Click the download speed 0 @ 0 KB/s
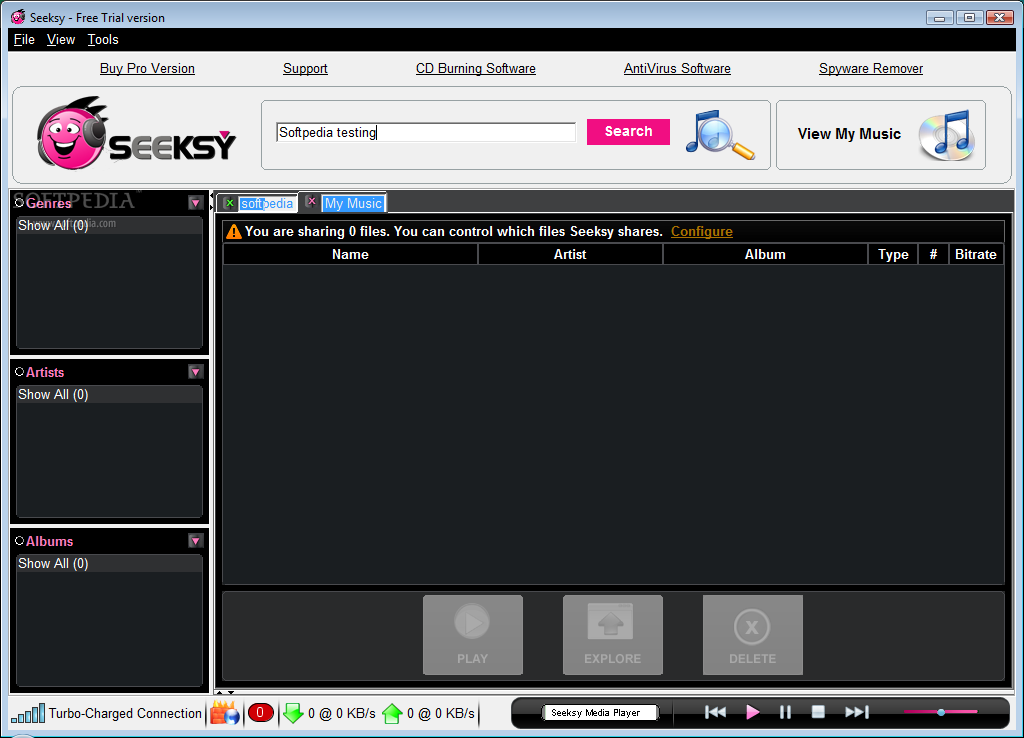1024x738 pixels. point(342,713)
